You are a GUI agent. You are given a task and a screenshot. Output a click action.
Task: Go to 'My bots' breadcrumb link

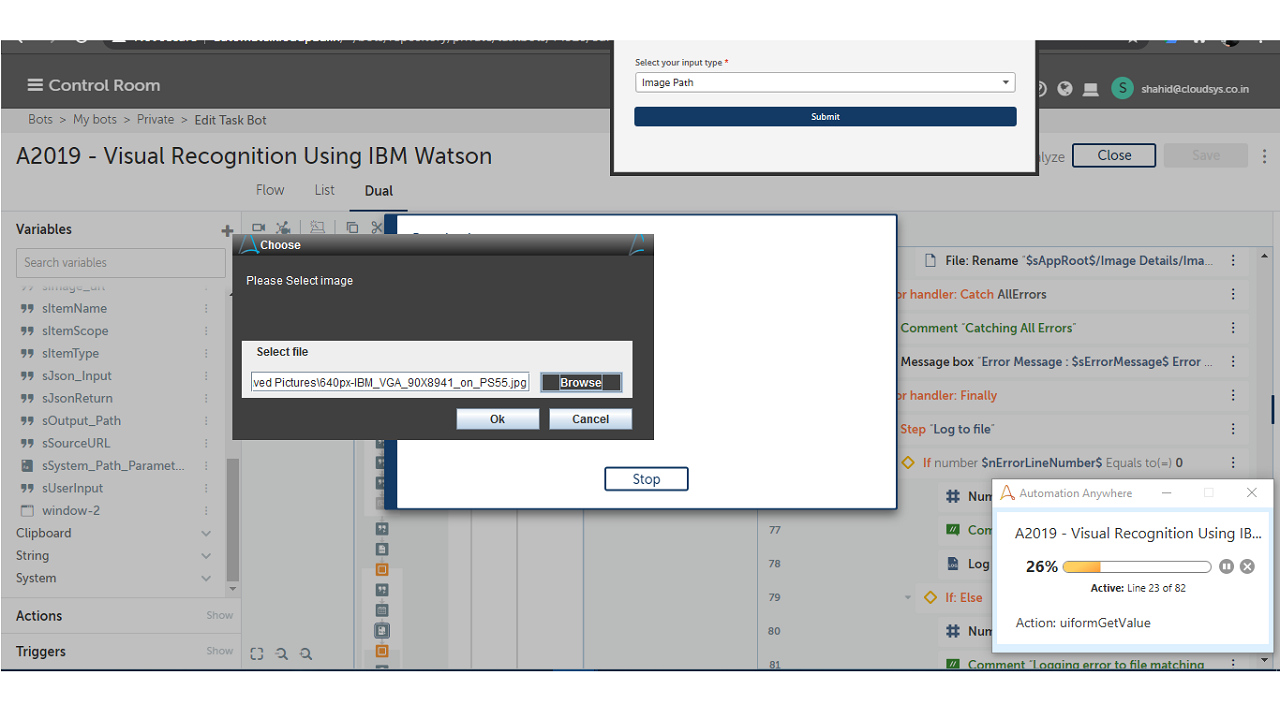(x=95, y=119)
